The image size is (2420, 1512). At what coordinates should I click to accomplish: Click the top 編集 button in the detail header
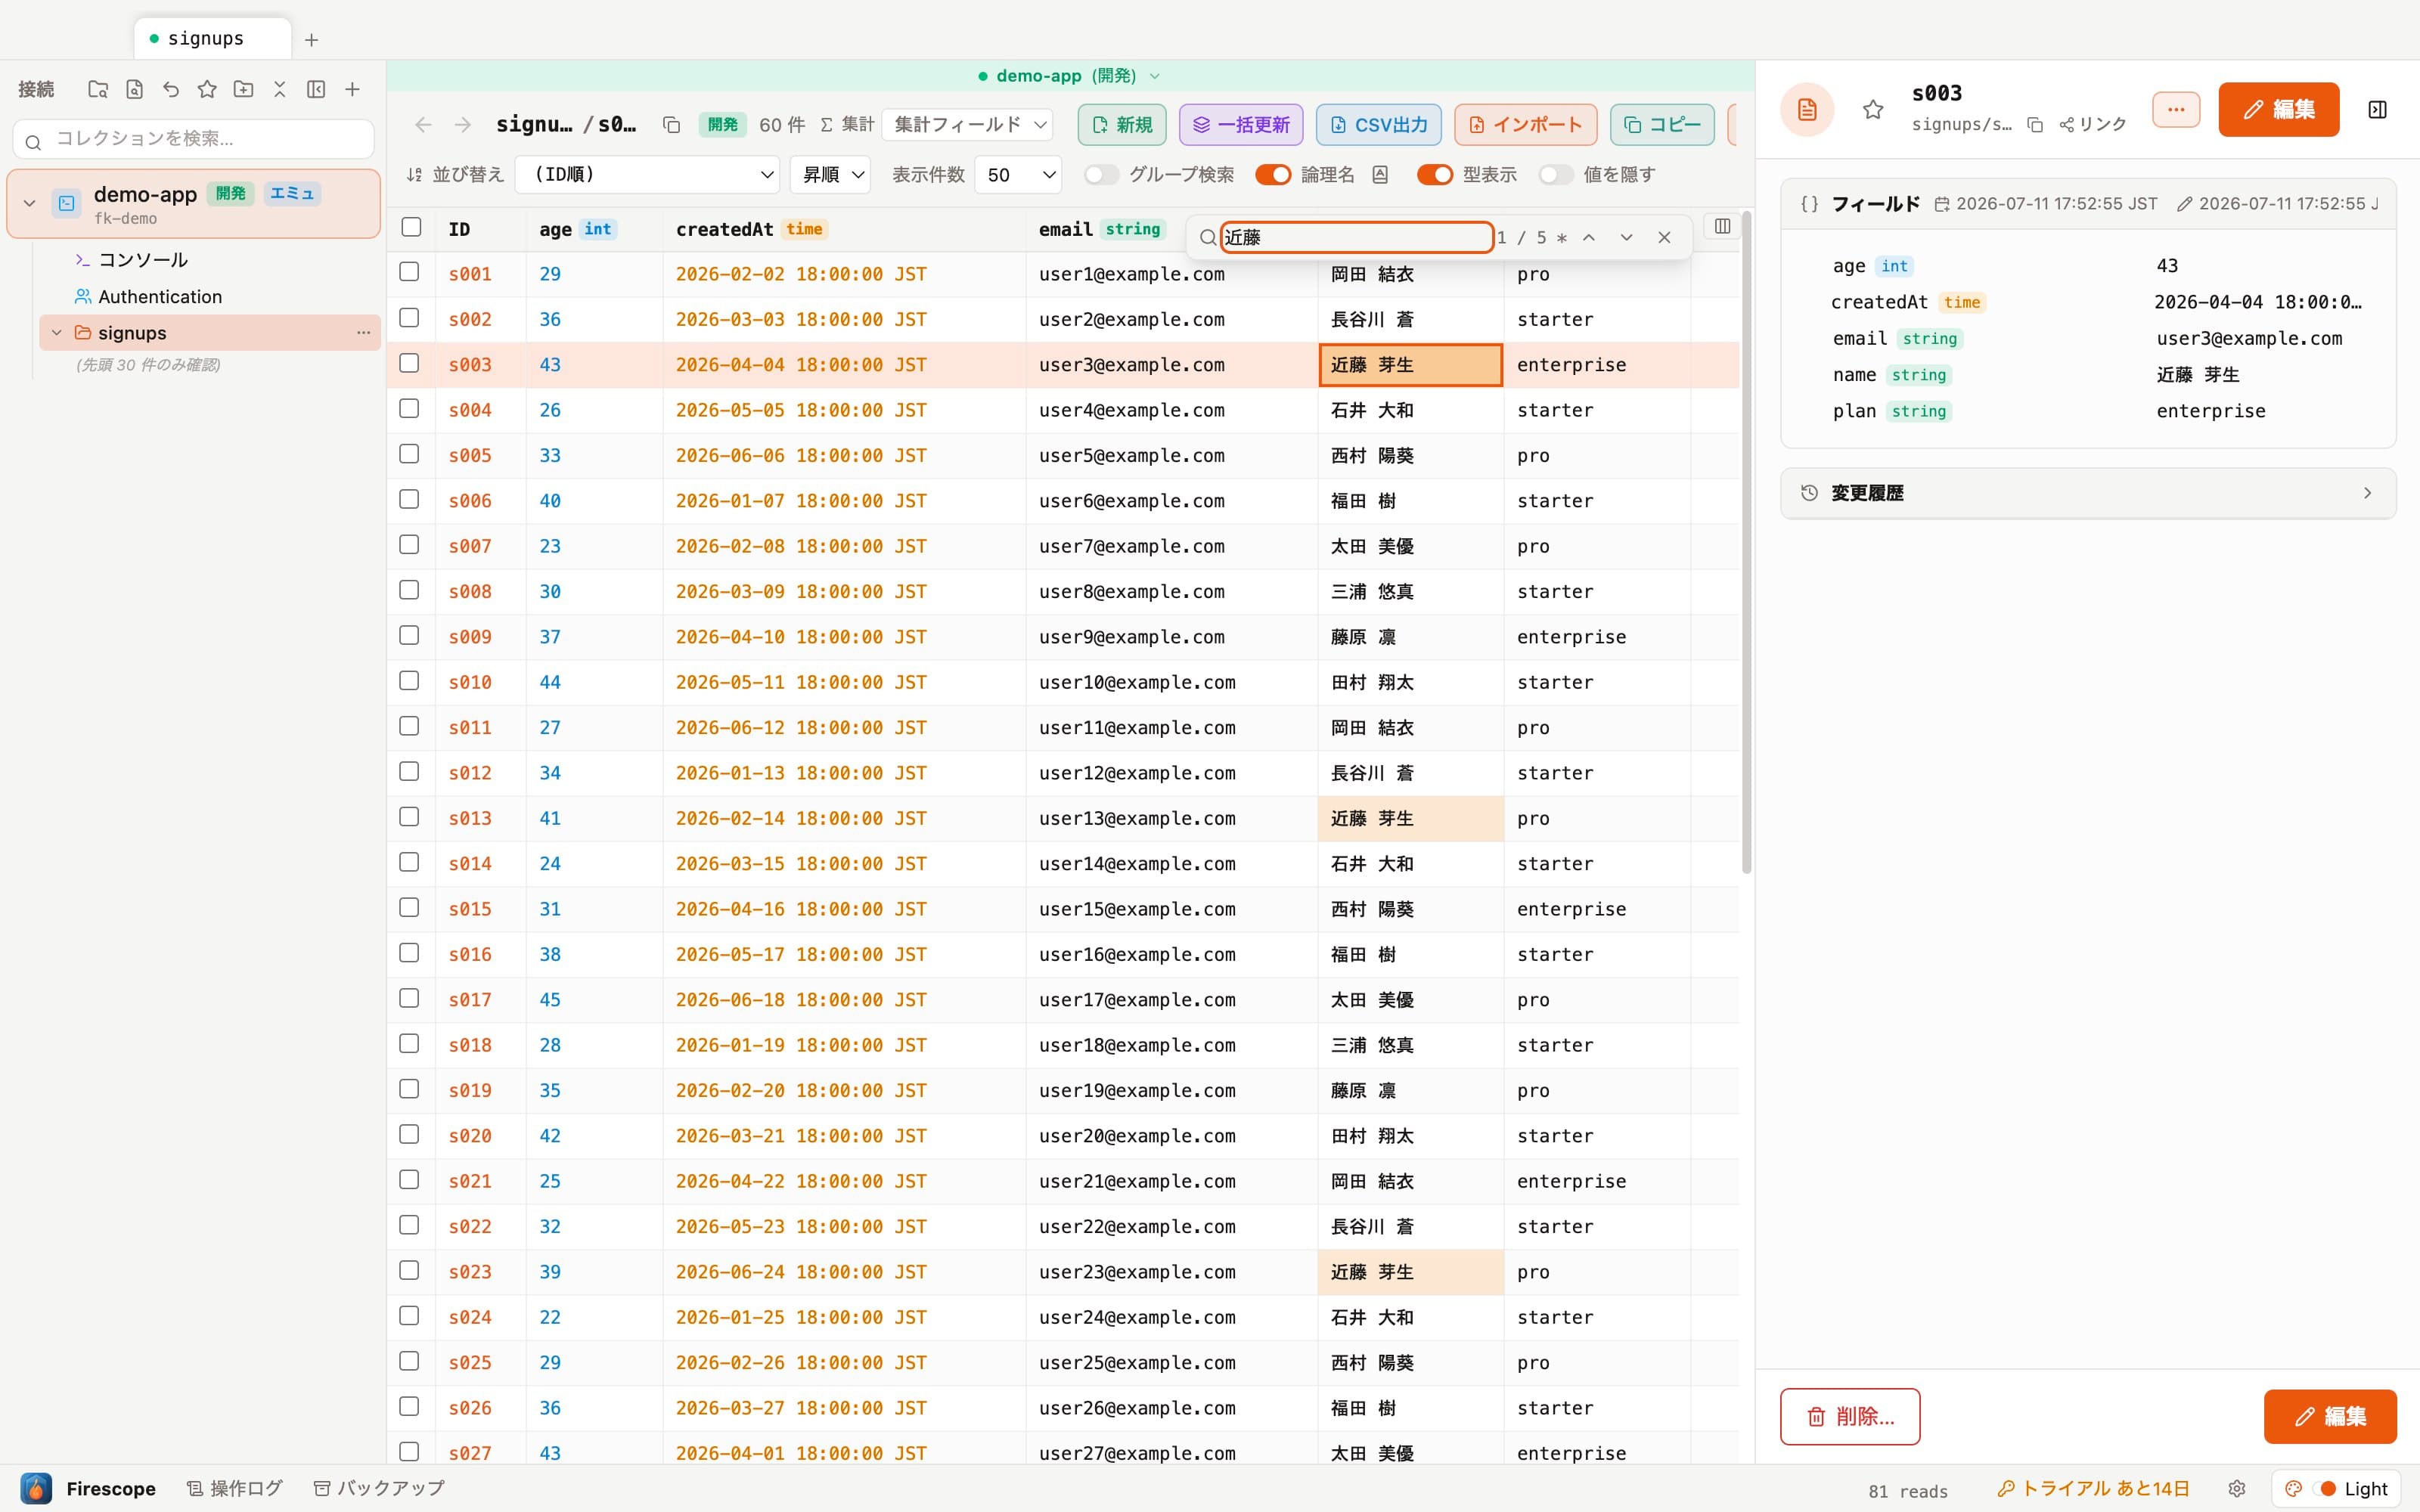tap(2279, 109)
